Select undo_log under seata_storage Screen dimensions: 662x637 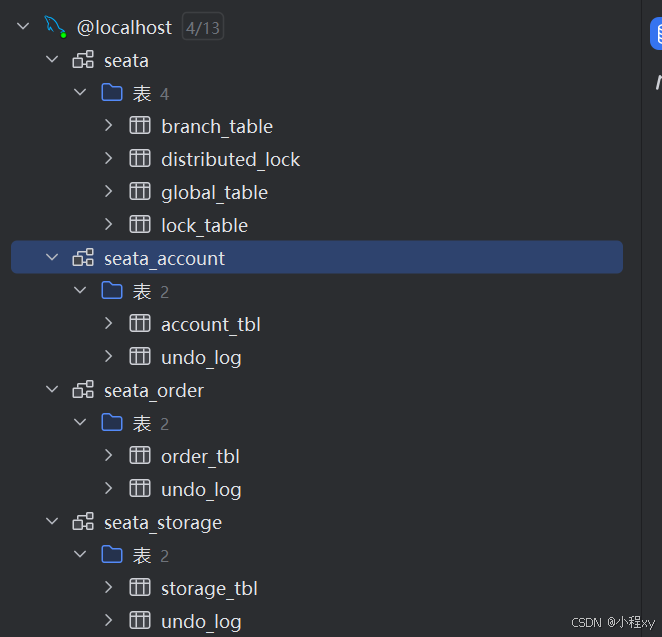coord(201,622)
